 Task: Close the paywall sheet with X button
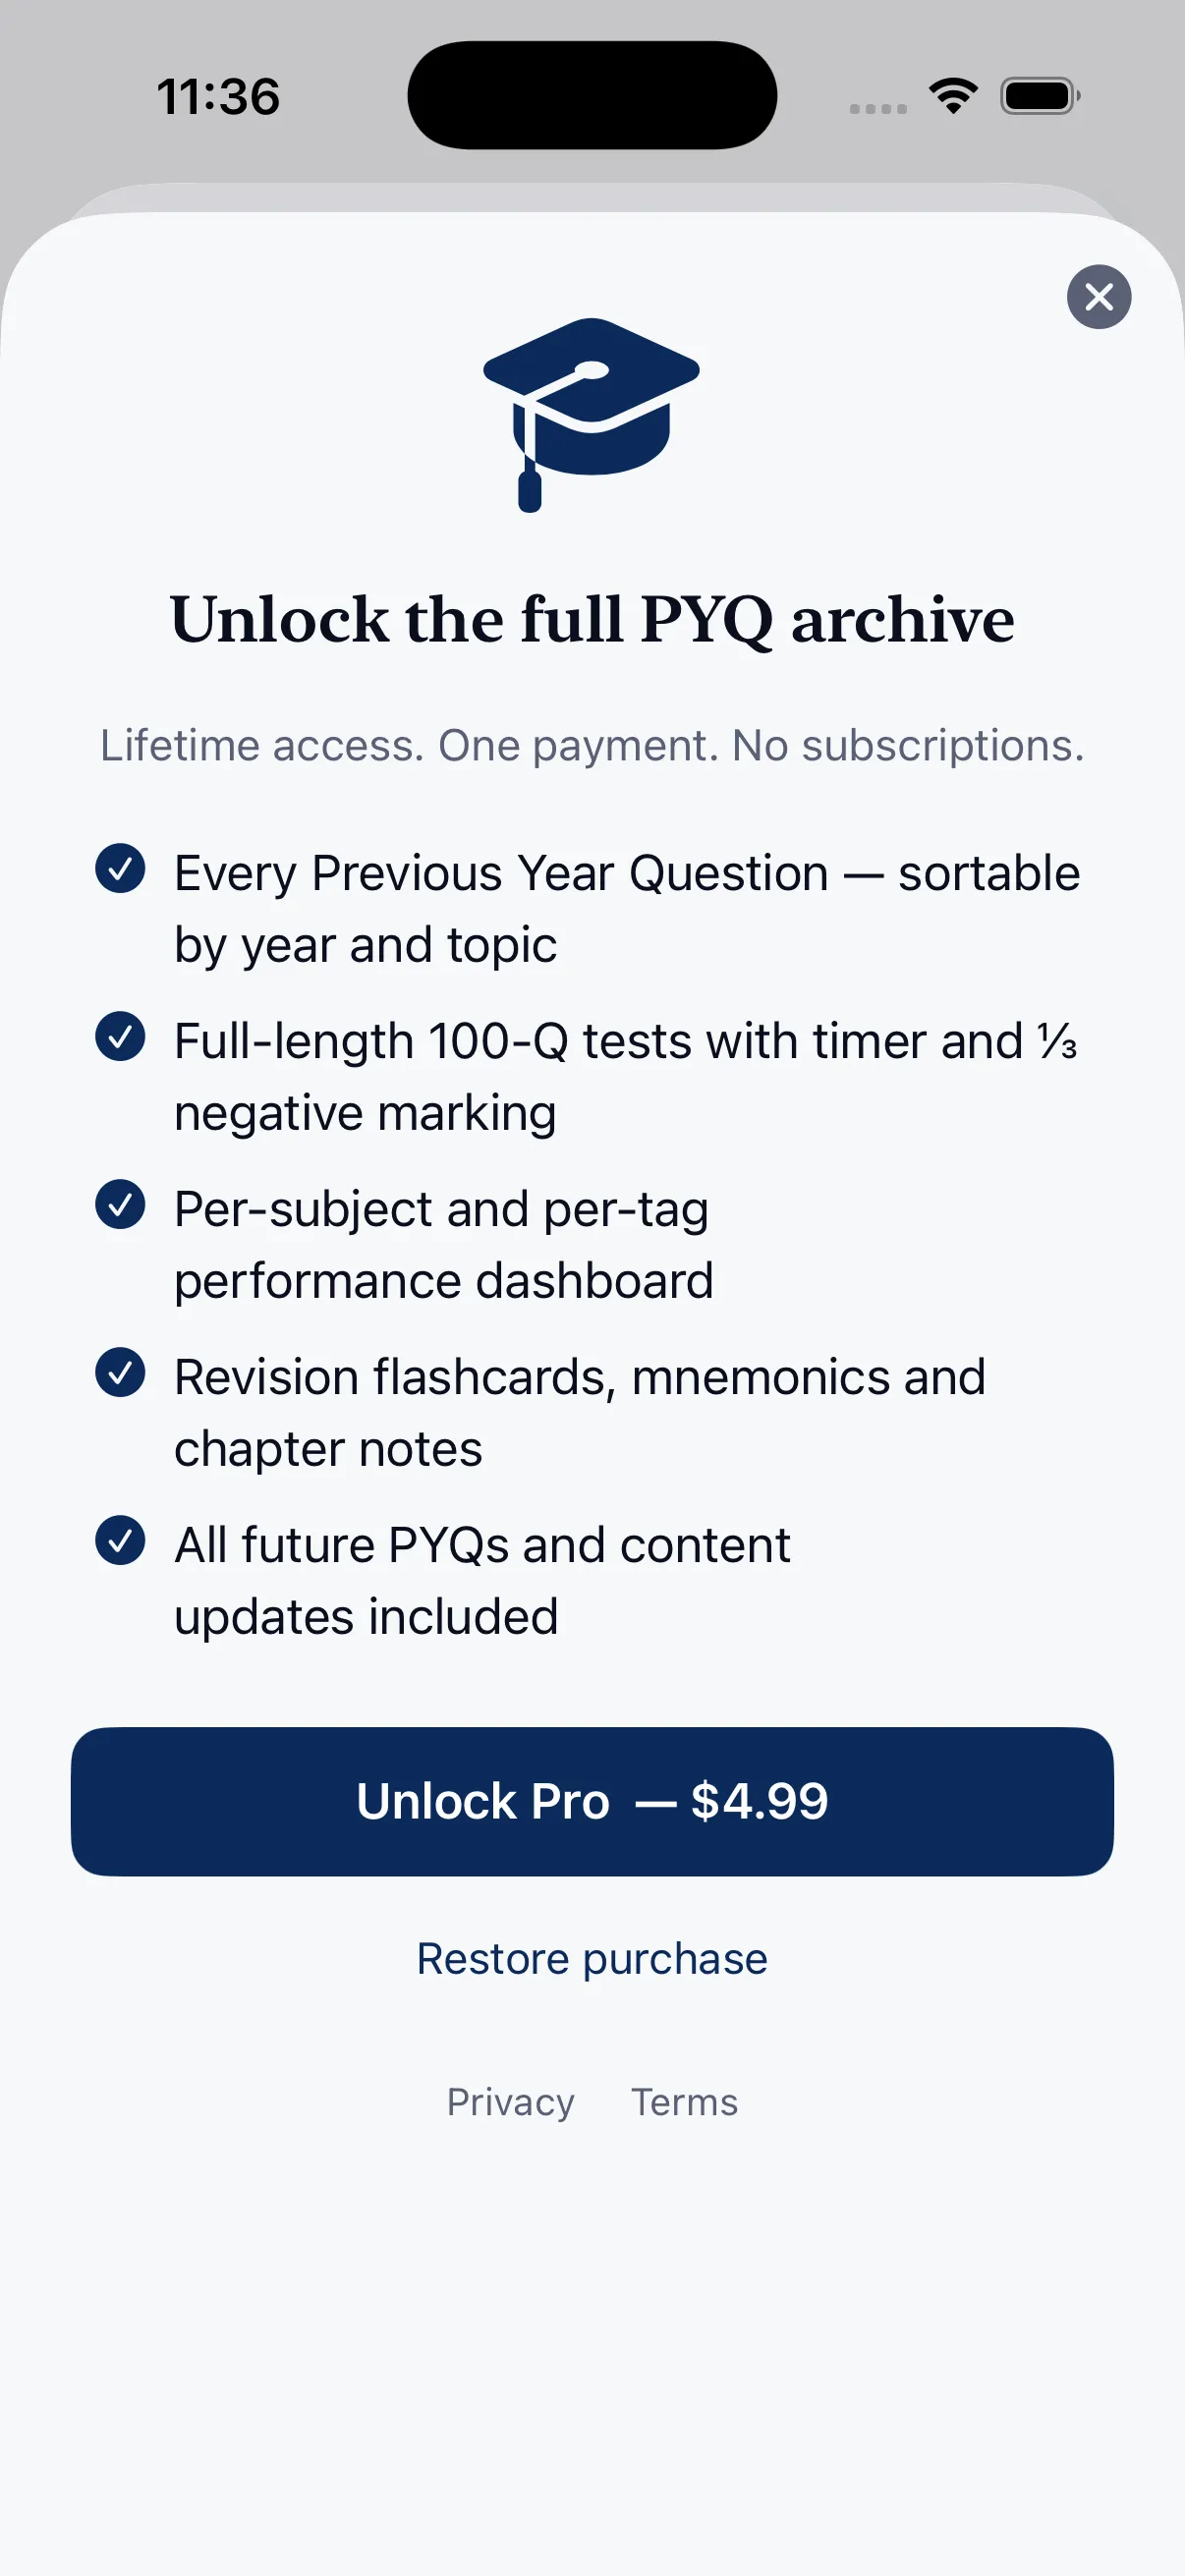tap(1098, 297)
